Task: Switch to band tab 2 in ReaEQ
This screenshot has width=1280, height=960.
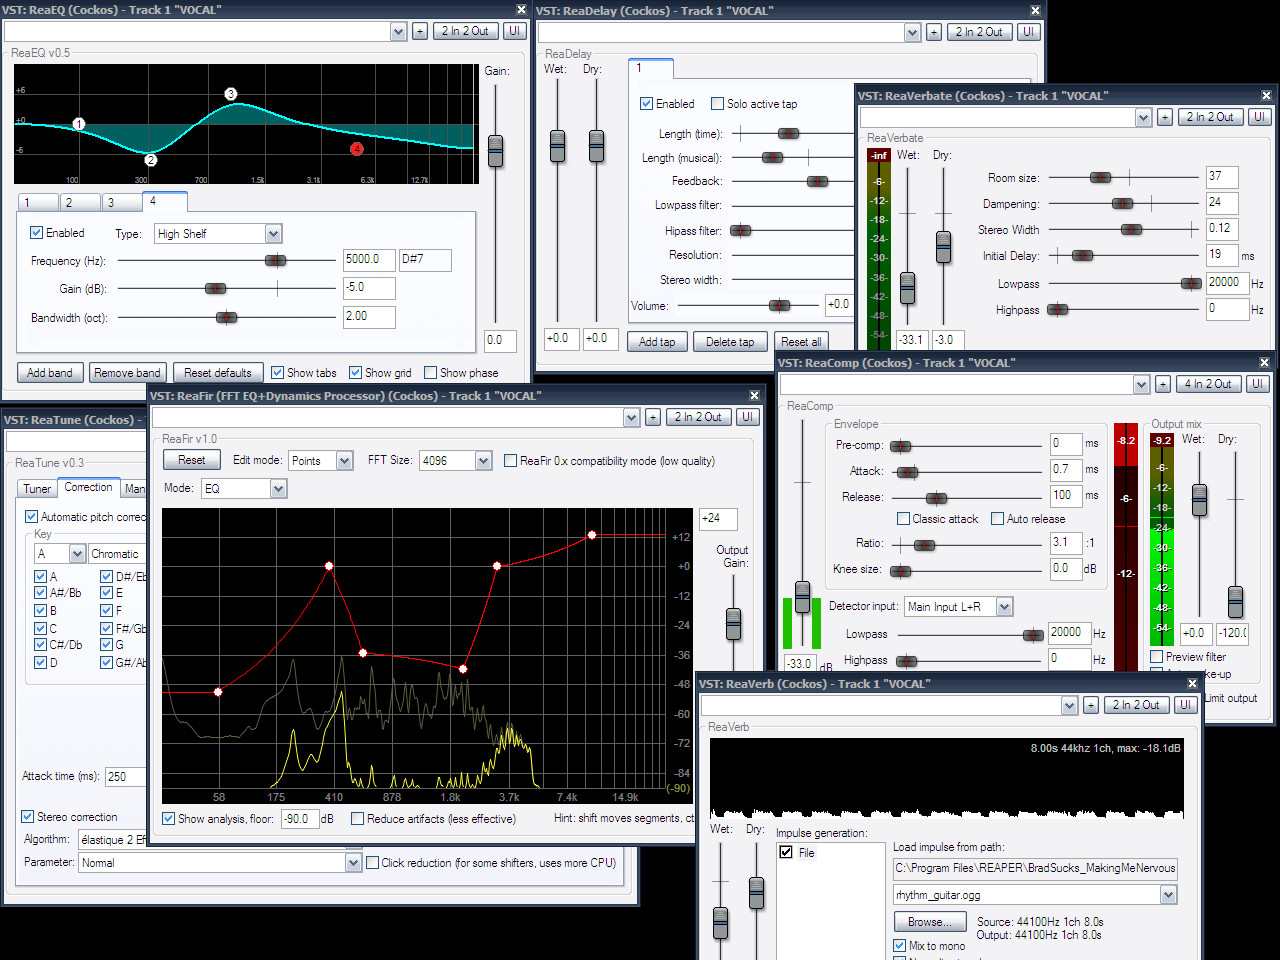Action: [x=80, y=202]
